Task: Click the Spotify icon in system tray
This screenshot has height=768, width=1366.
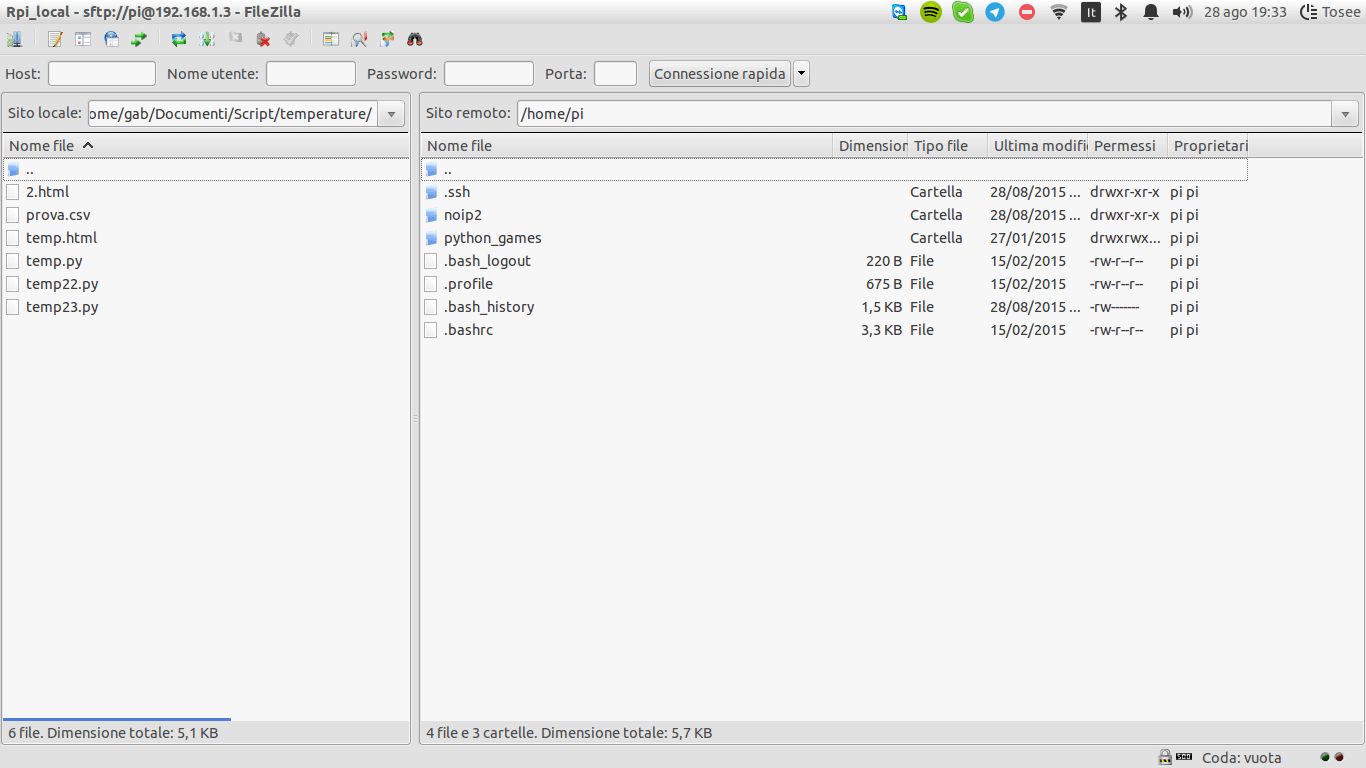Action: (x=931, y=12)
